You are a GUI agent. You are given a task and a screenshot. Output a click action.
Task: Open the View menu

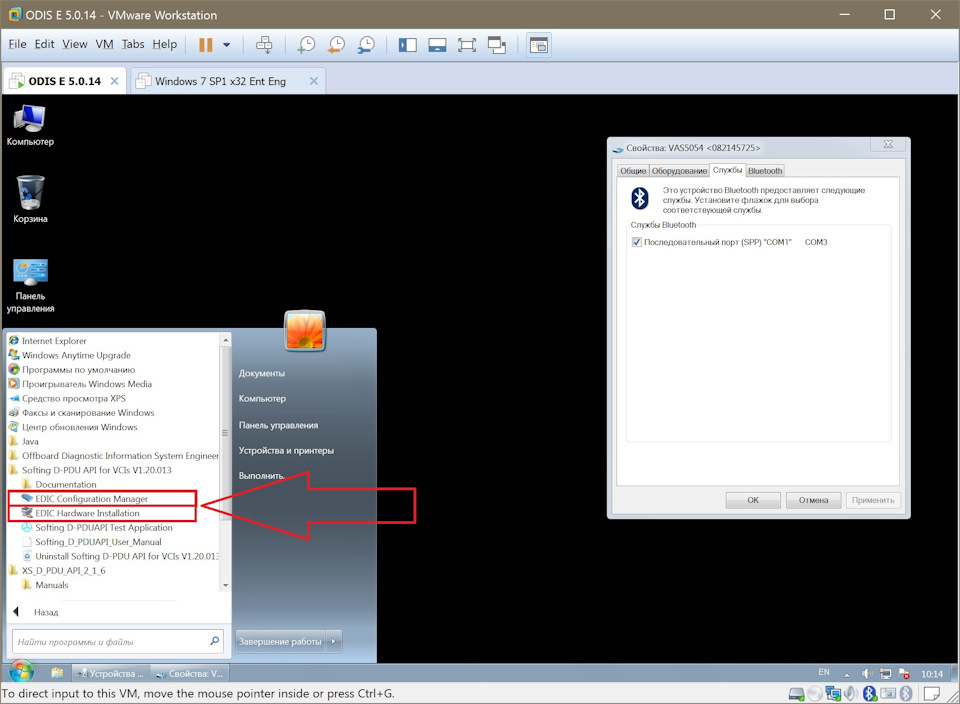[75, 44]
